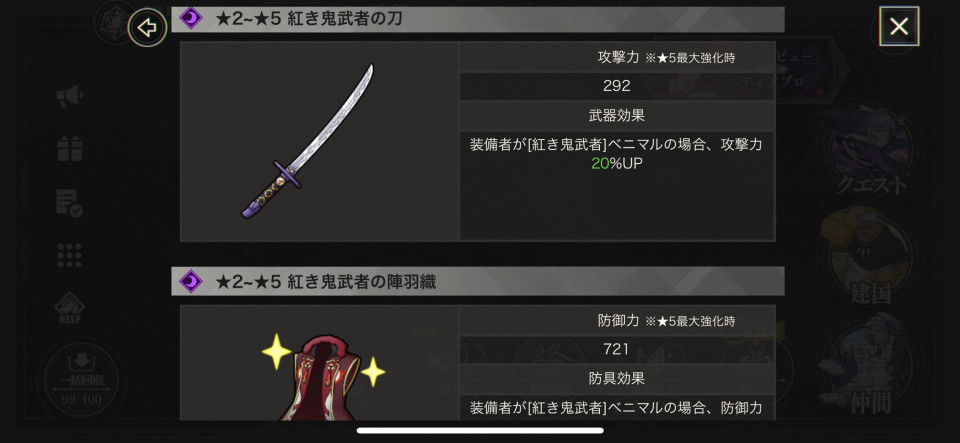Tap the back arrow button
Image resolution: width=960 pixels, height=443 pixels.
point(148,28)
